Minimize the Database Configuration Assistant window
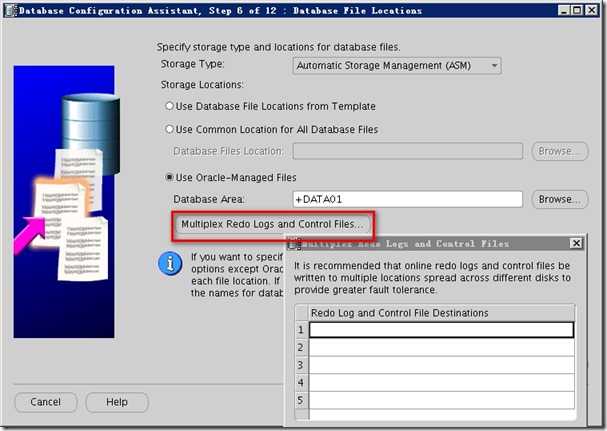This screenshot has width=607, height=431. tap(564, 10)
